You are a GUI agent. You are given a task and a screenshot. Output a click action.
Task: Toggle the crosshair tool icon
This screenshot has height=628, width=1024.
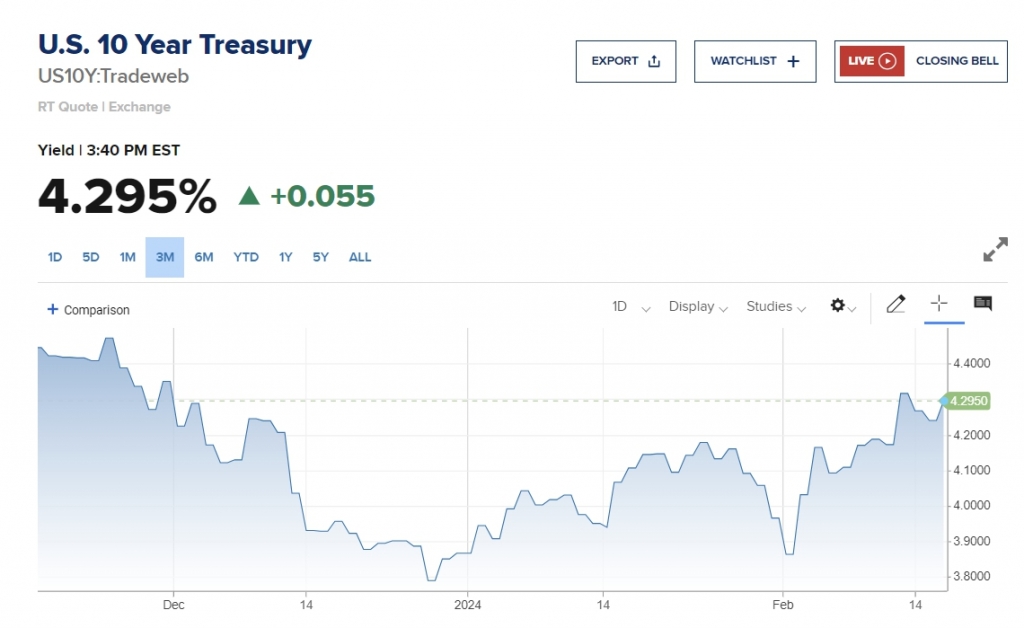click(939, 304)
